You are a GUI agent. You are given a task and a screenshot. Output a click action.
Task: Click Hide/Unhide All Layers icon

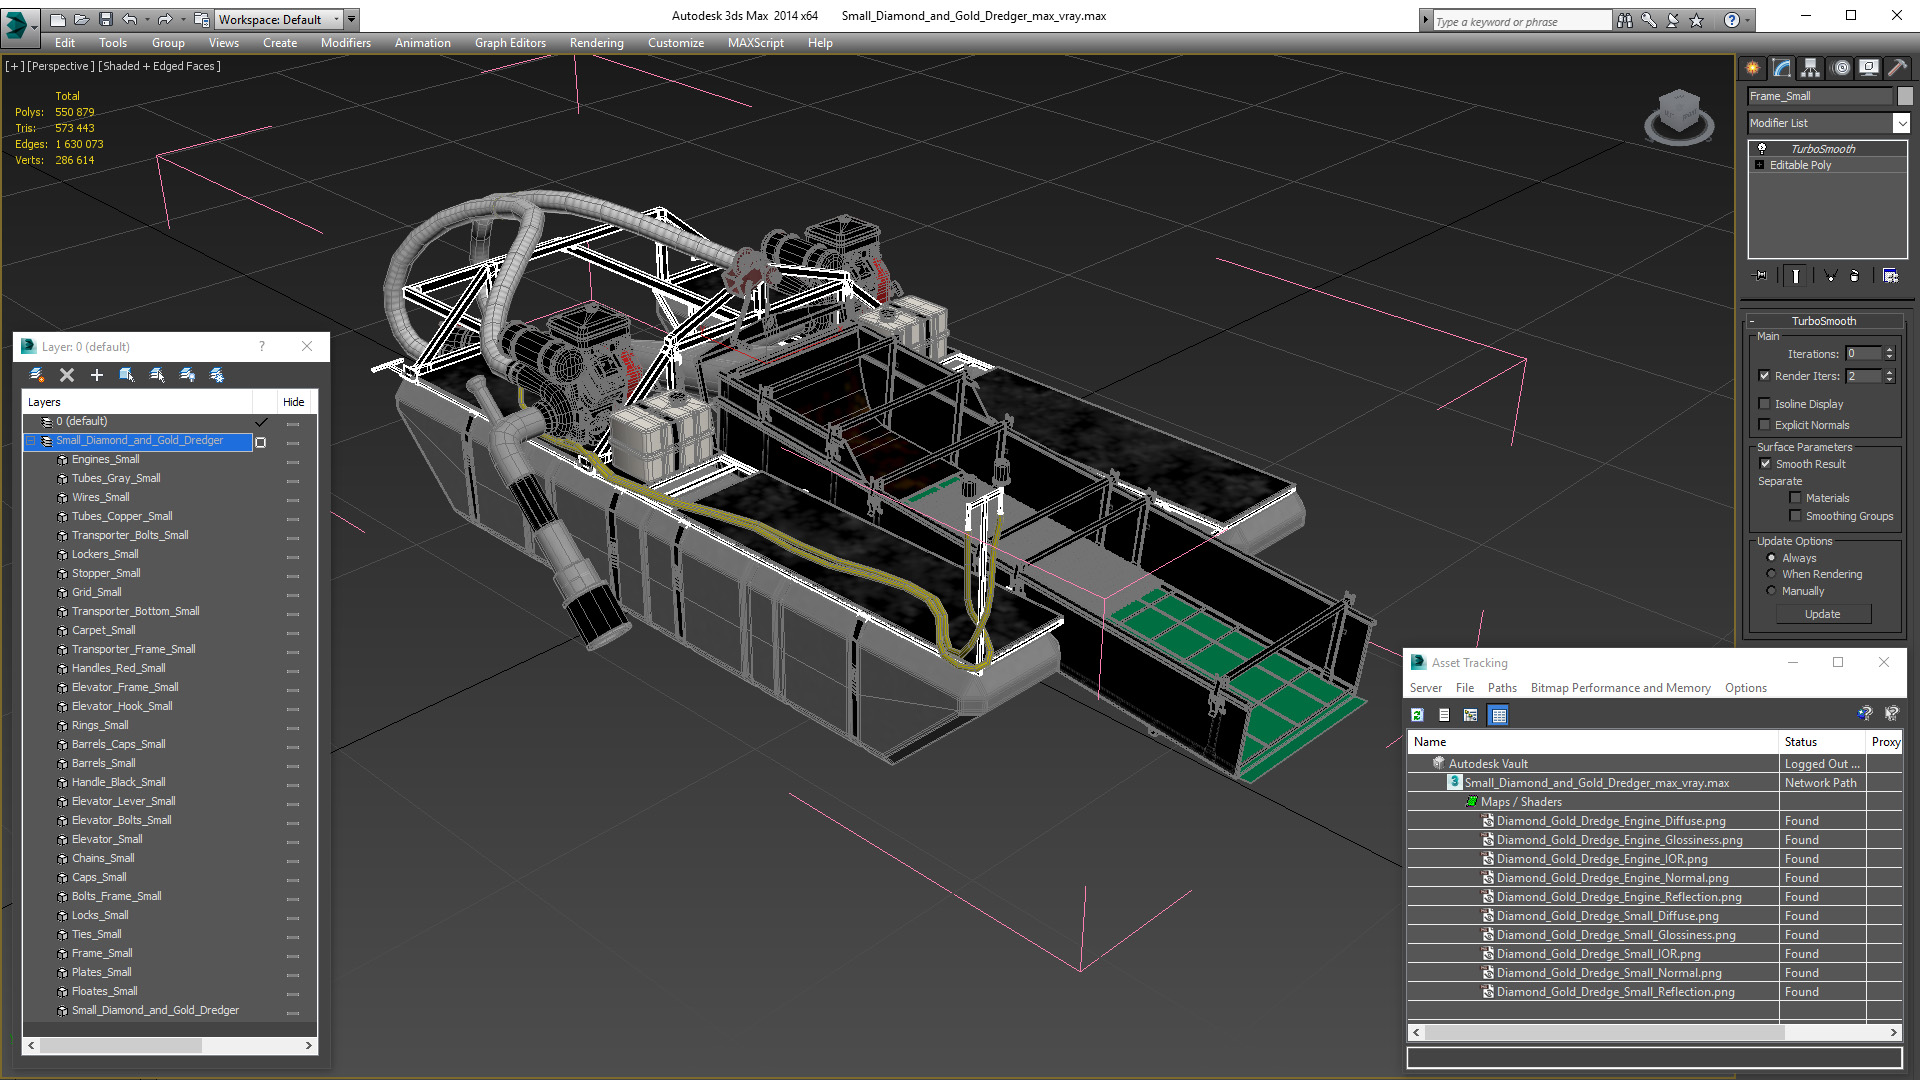point(187,375)
